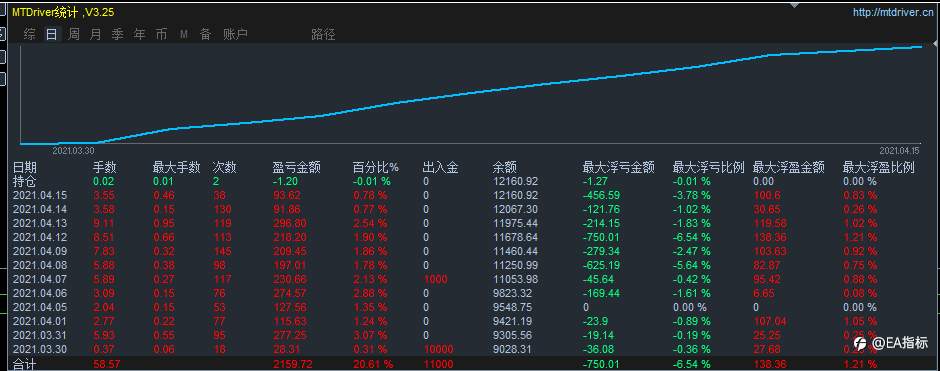Switch to the 综 summary tab
The width and height of the screenshot is (940, 371).
coord(29,34)
